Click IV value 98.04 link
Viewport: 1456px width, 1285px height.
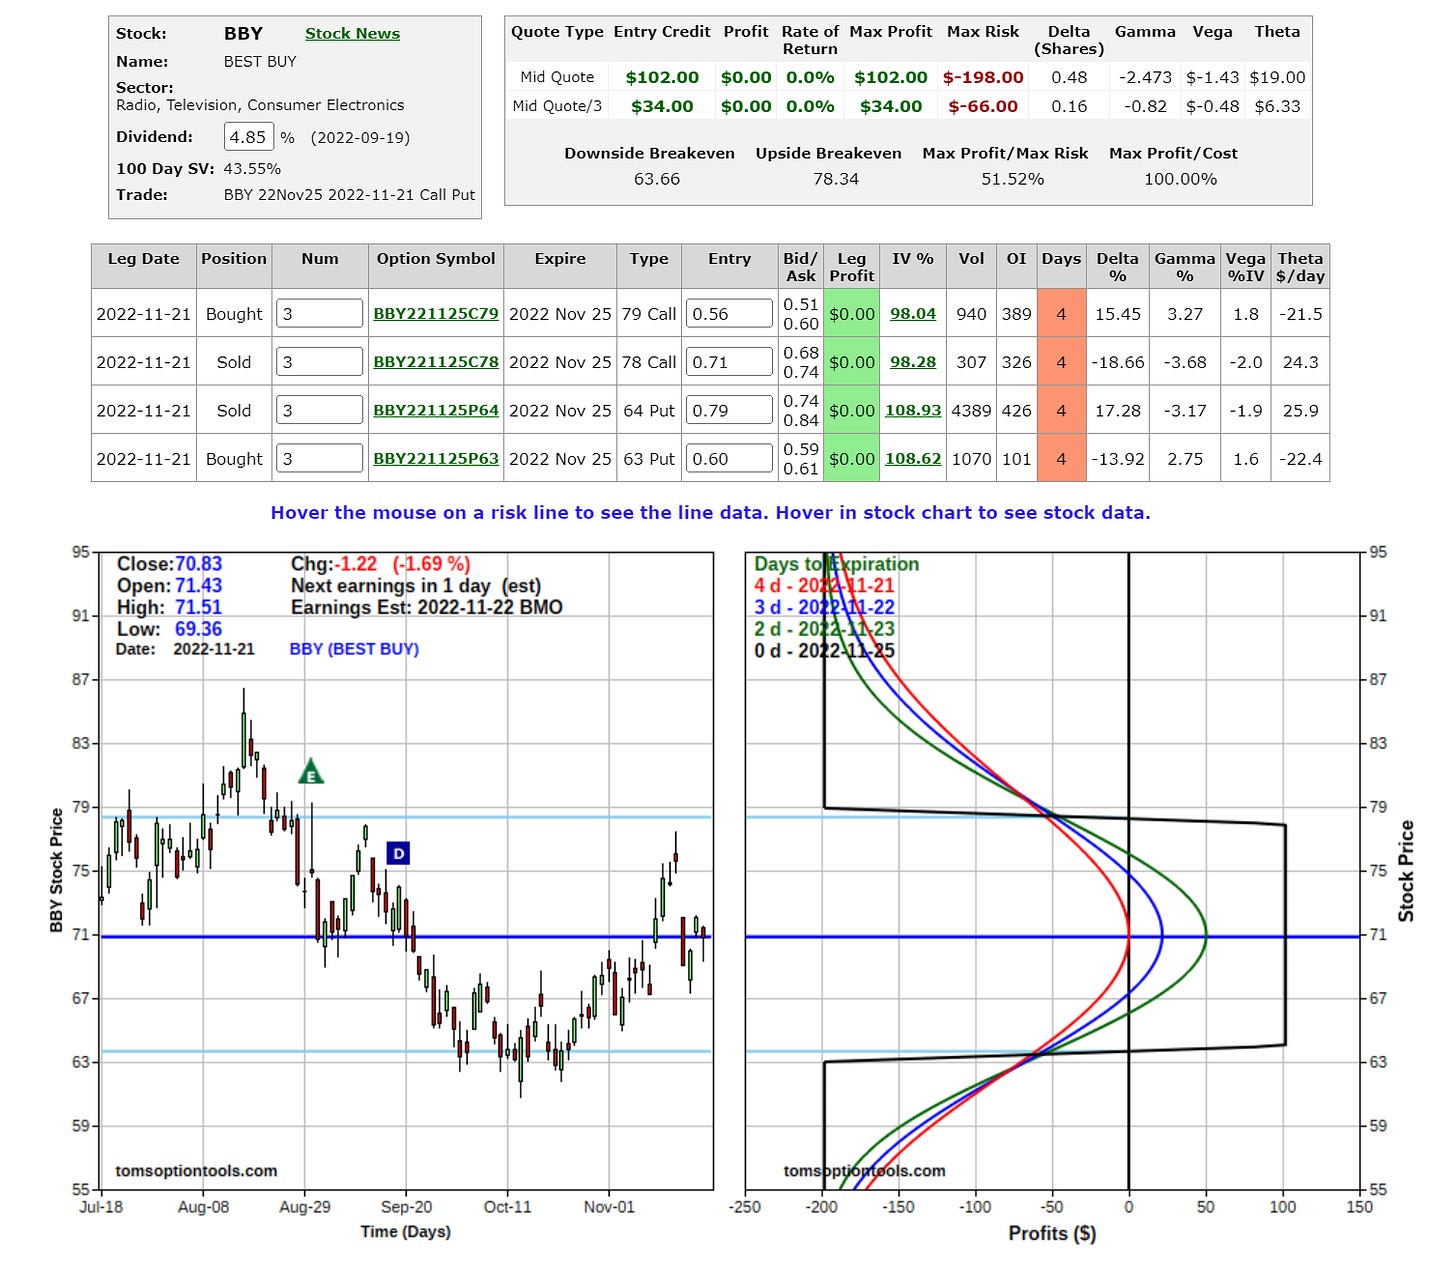pos(913,313)
